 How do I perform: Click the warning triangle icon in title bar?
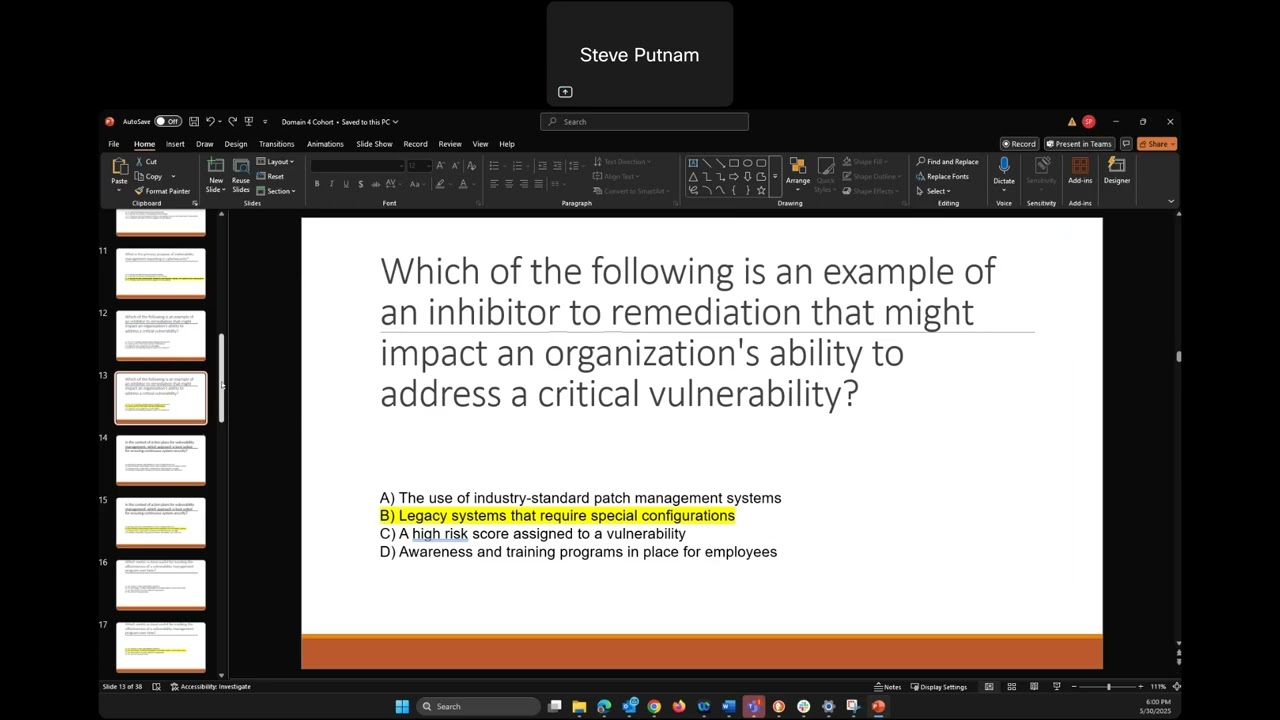1072,122
